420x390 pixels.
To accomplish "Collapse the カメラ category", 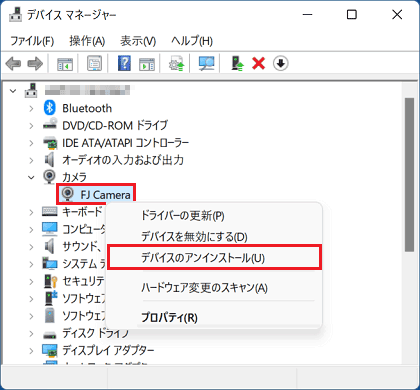I will click(31, 177).
